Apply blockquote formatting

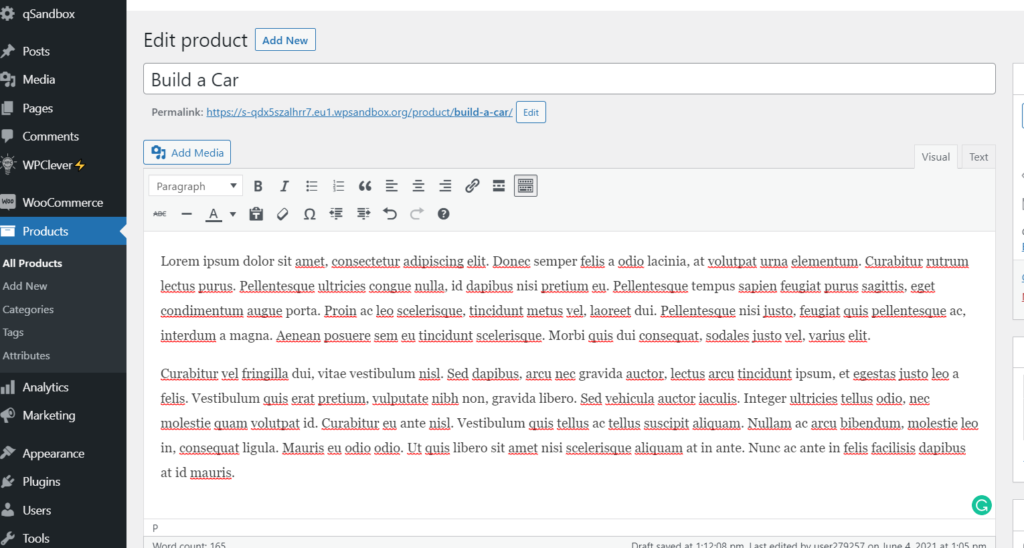[365, 186]
